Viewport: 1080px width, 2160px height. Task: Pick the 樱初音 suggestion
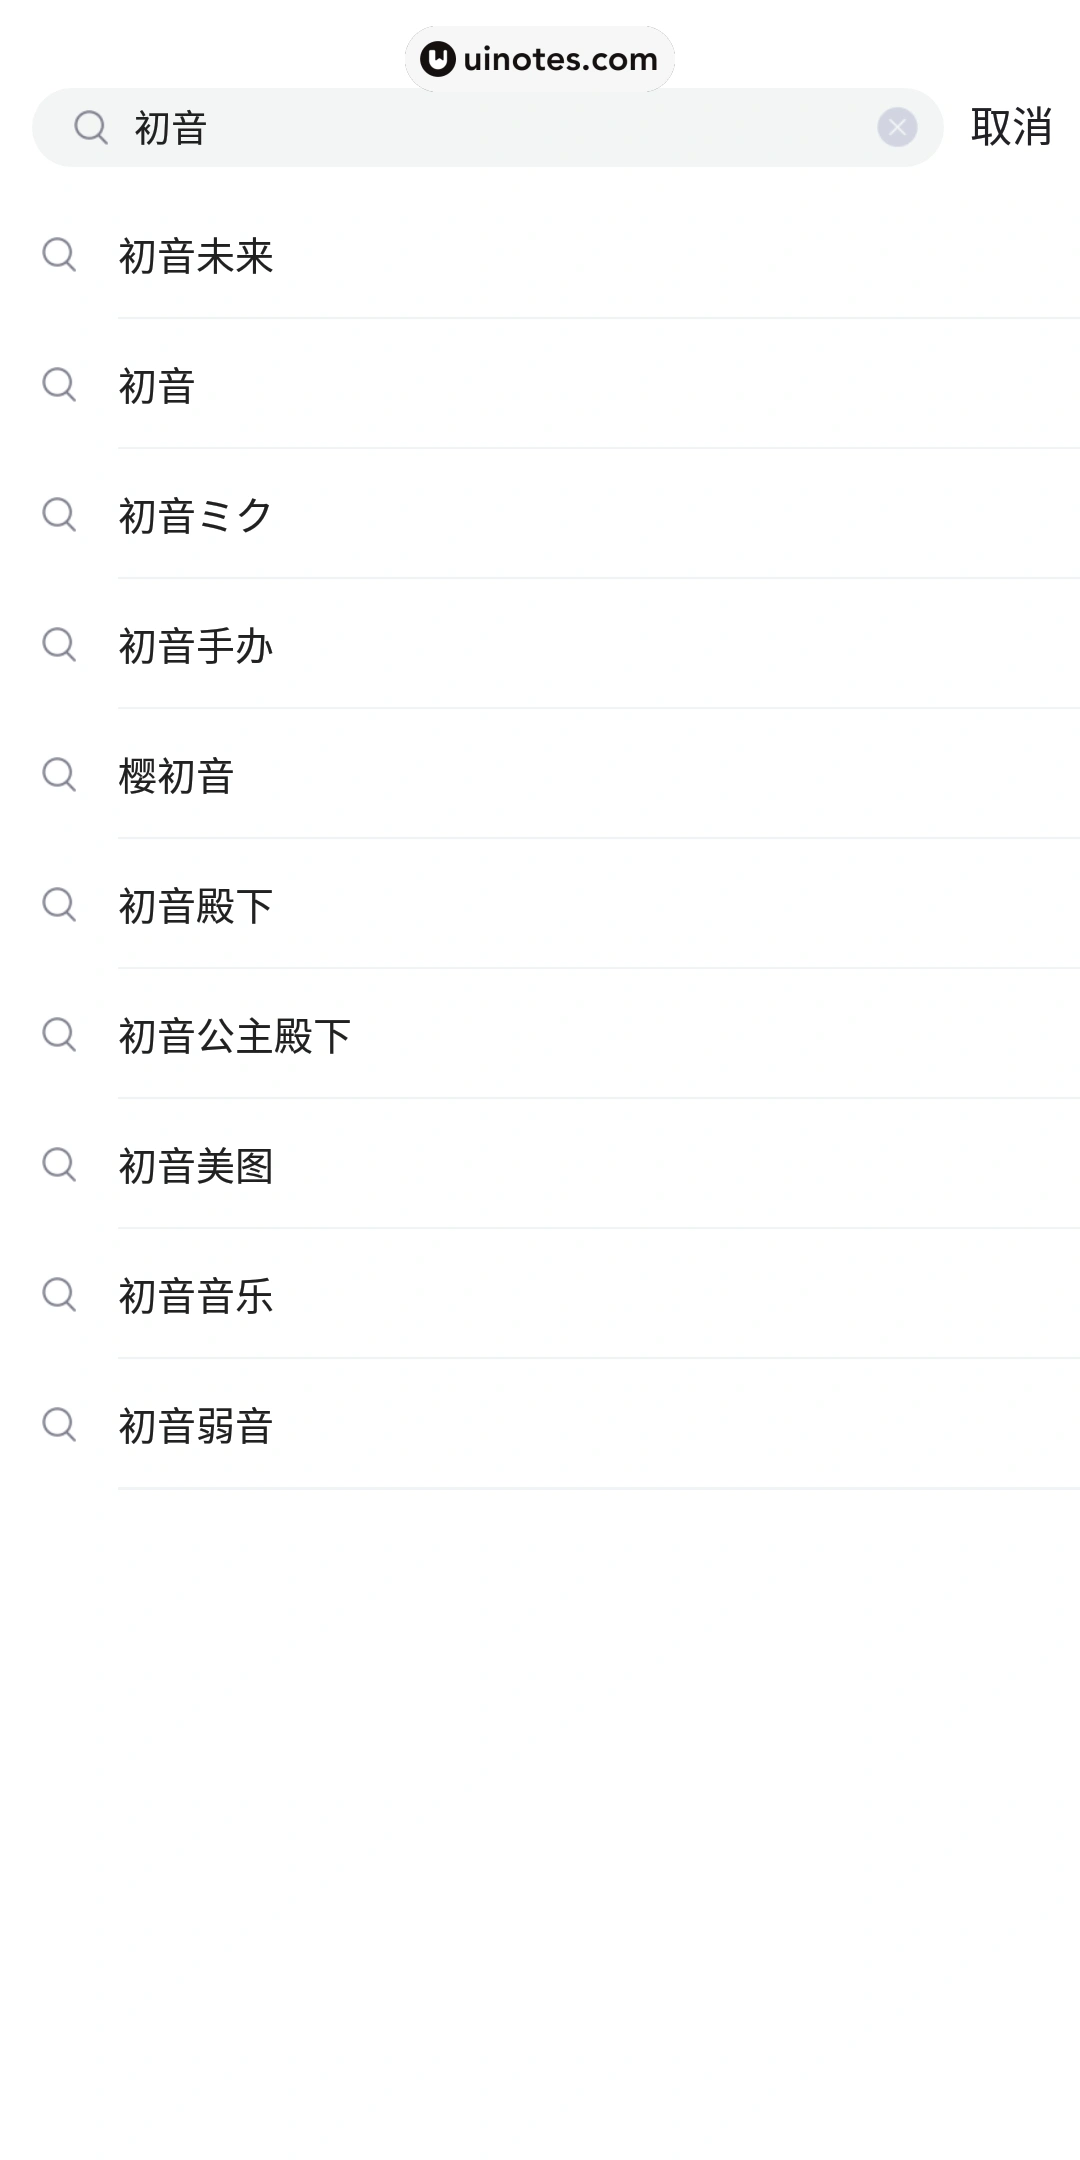pyautogui.click(x=176, y=776)
